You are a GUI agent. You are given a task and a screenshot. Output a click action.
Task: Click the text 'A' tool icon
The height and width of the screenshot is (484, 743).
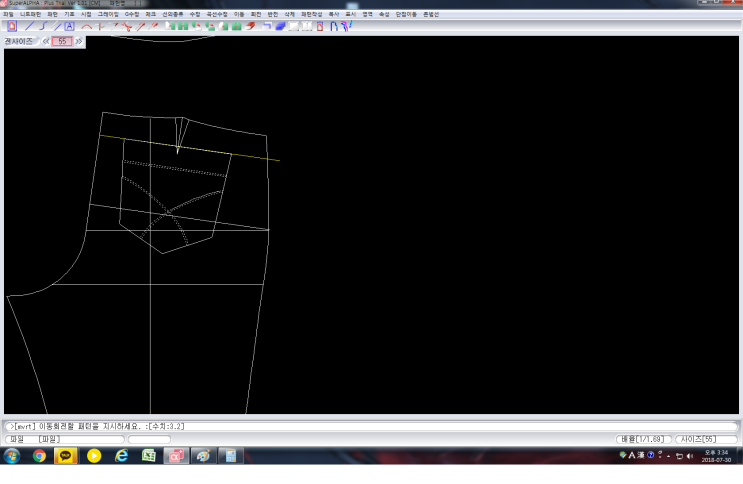(x=69, y=26)
